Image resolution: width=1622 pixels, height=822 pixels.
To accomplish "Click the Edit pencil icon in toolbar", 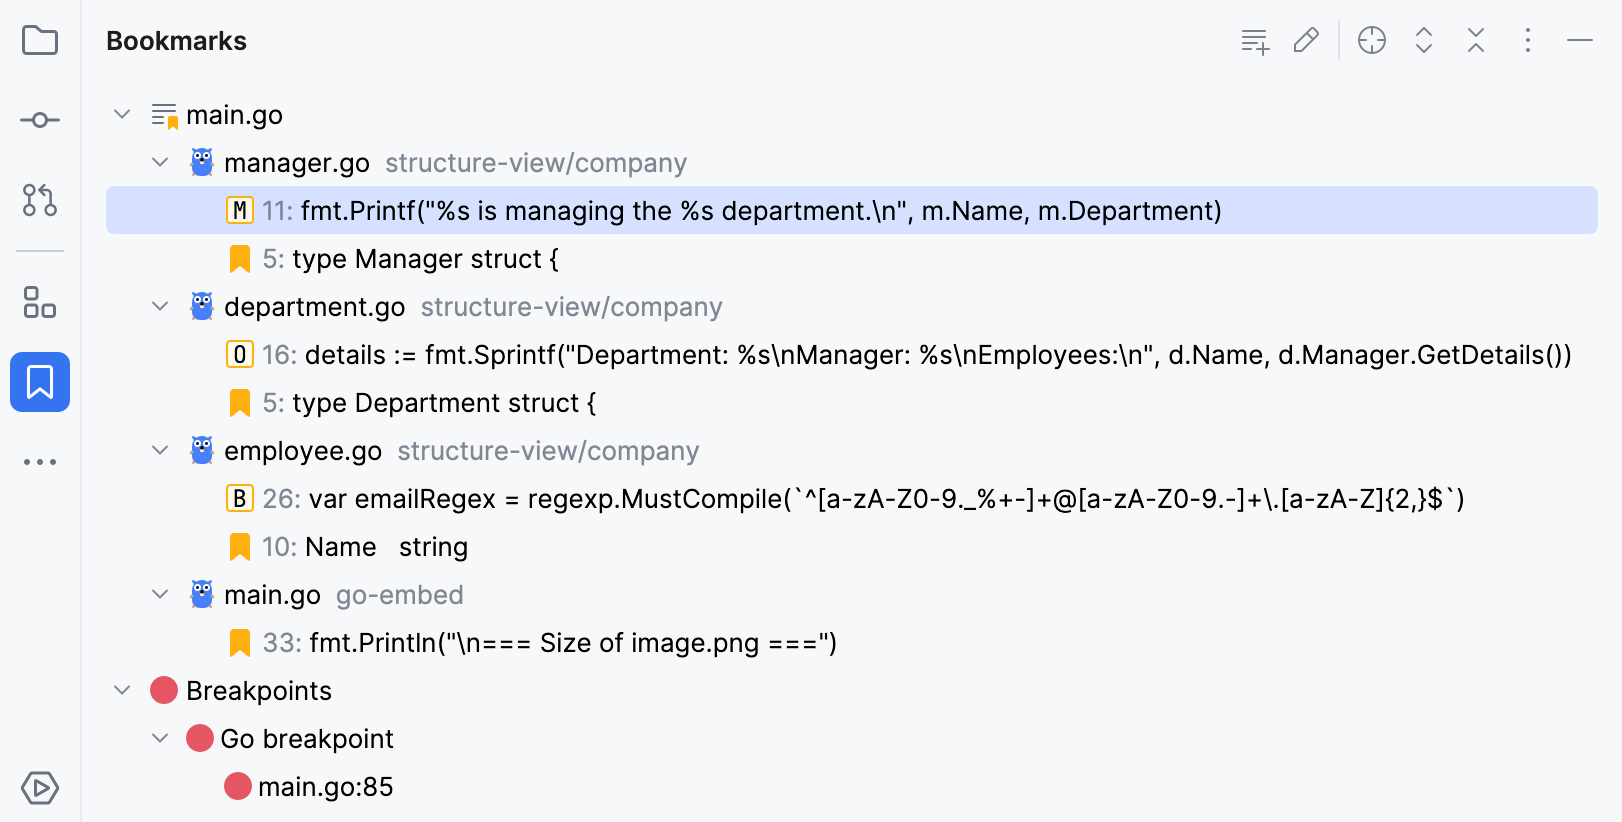I will tap(1306, 41).
